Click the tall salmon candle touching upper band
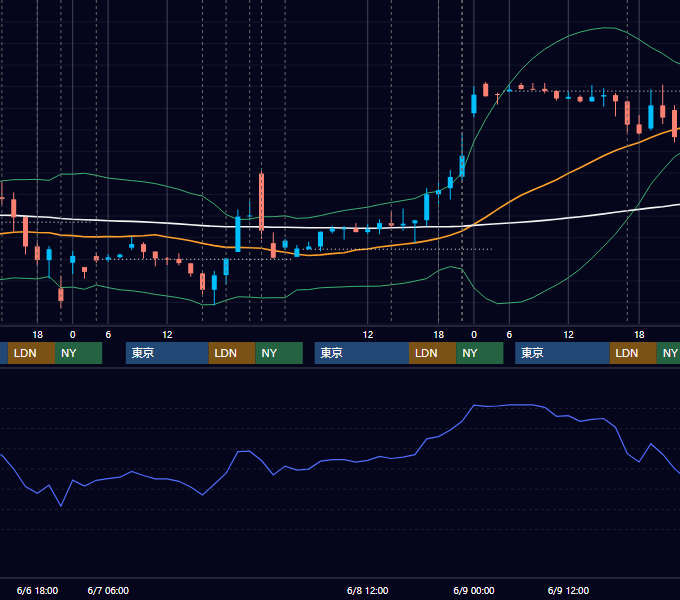This screenshot has height=600, width=680. 261,202
